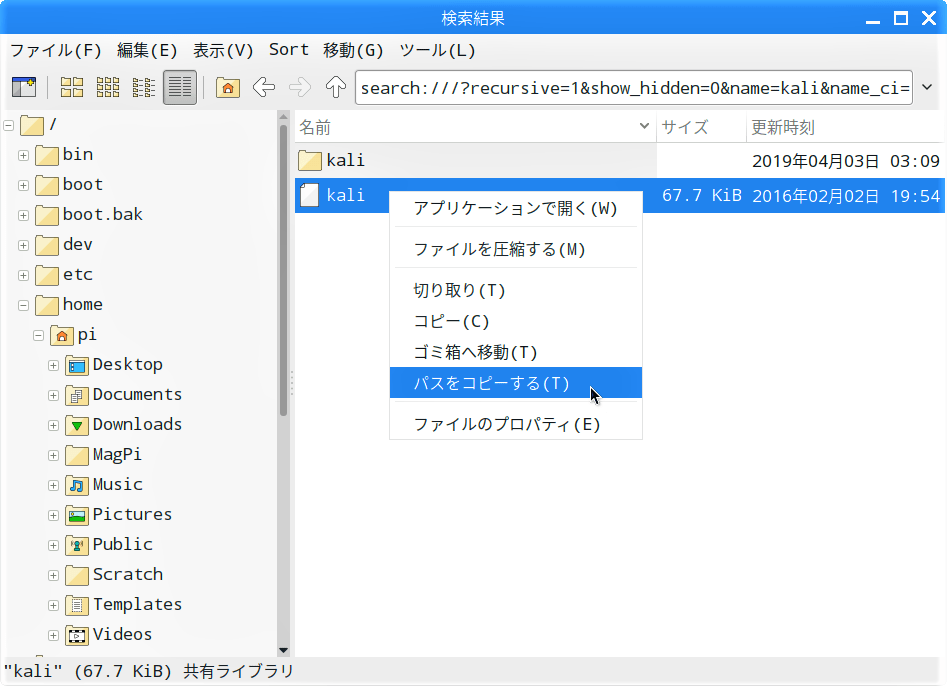
Task: Select the Music folder icon in tree
Action: point(77,485)
